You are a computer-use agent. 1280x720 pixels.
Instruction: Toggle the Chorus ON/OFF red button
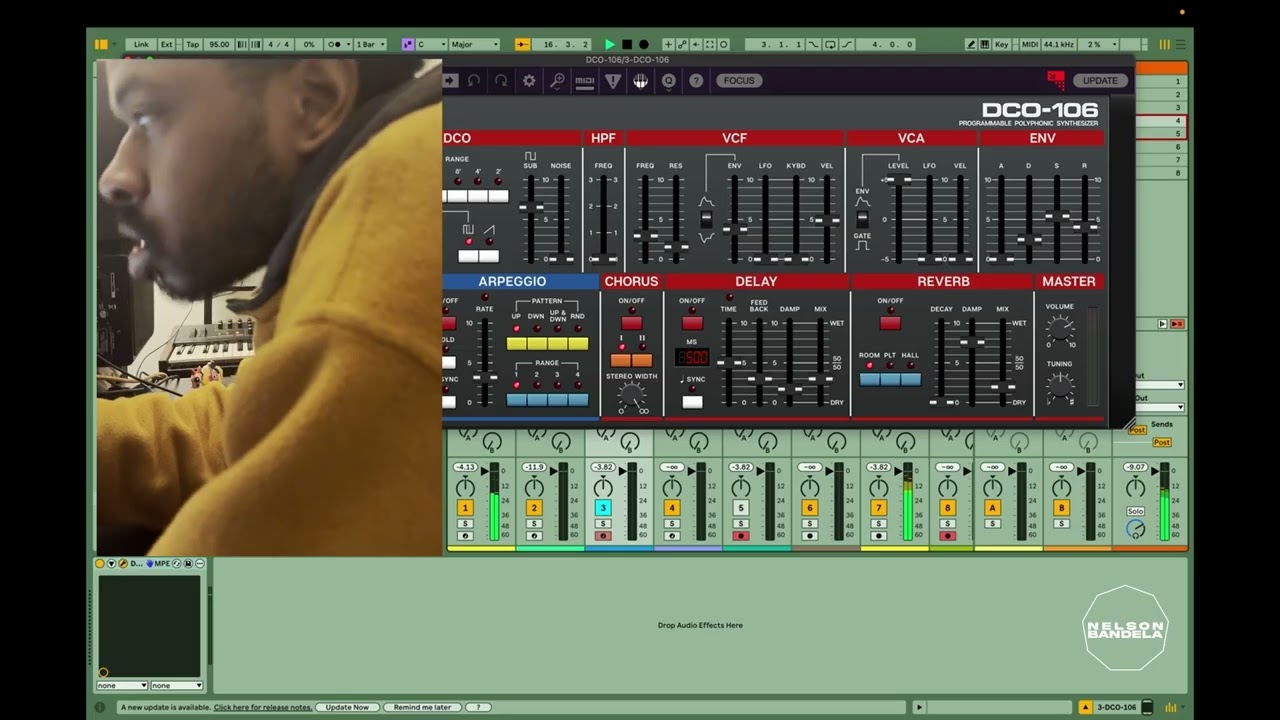pyautogui.click(x=631, y=322)
